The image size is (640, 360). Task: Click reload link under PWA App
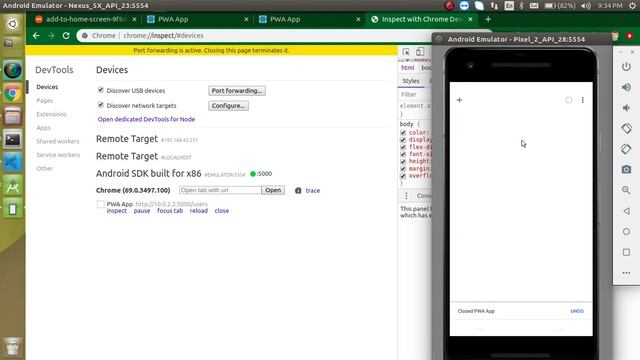pyautogui.click(x=199, y=211)
